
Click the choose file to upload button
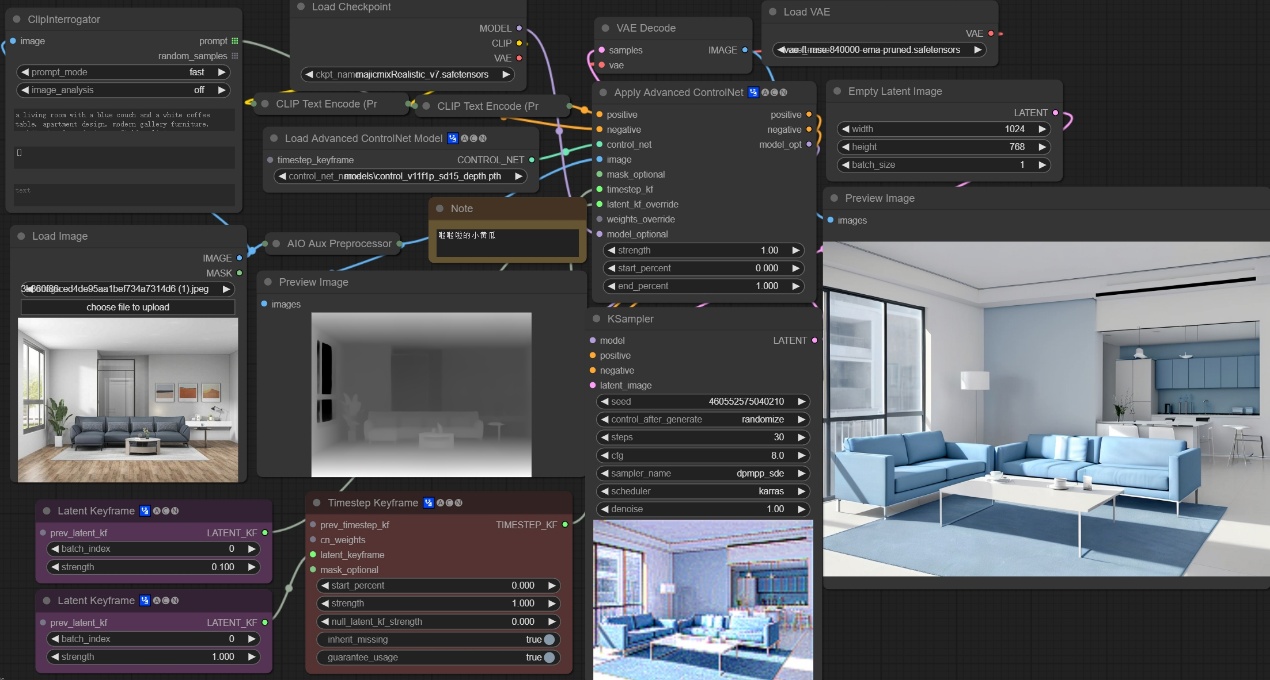[x=128, y=307]
